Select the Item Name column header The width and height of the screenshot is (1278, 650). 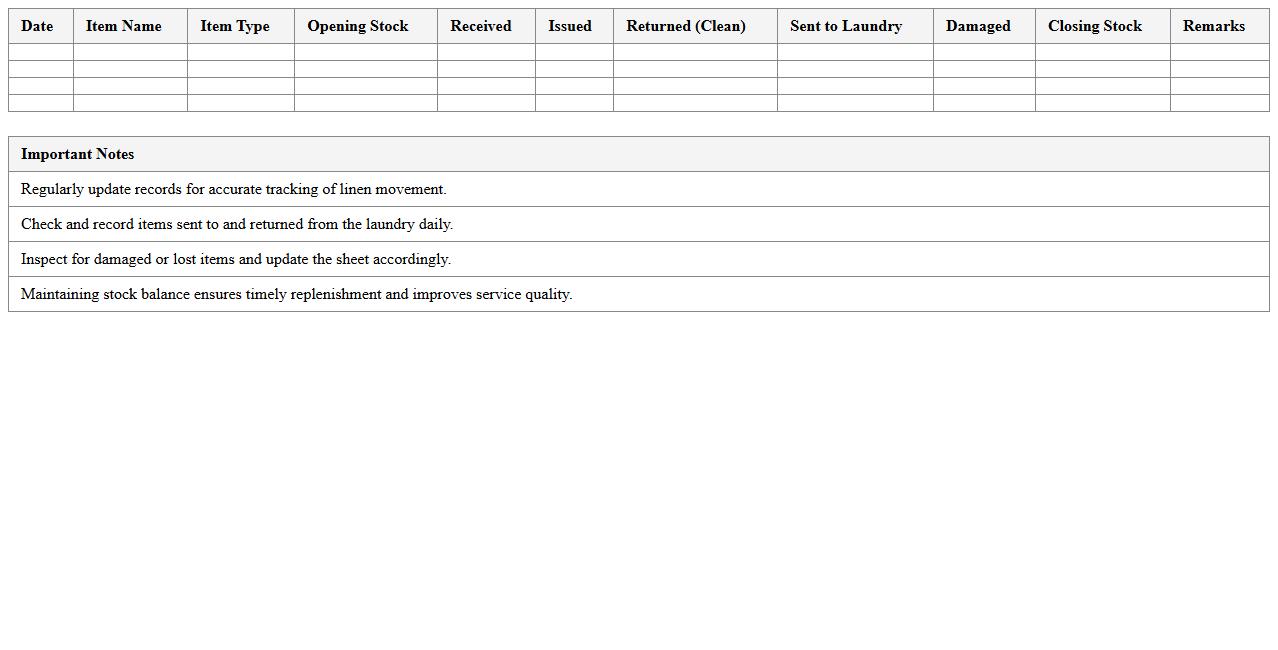pos(122,26)
